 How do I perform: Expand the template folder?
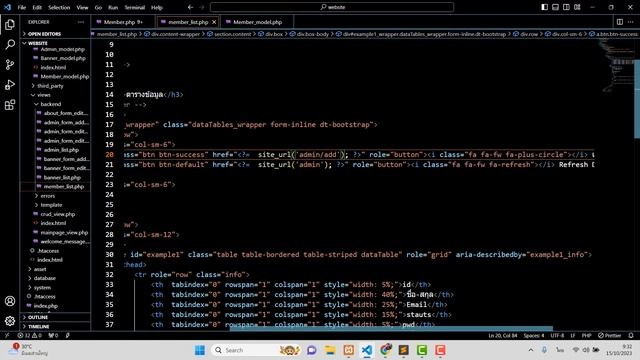pos(51,205)
